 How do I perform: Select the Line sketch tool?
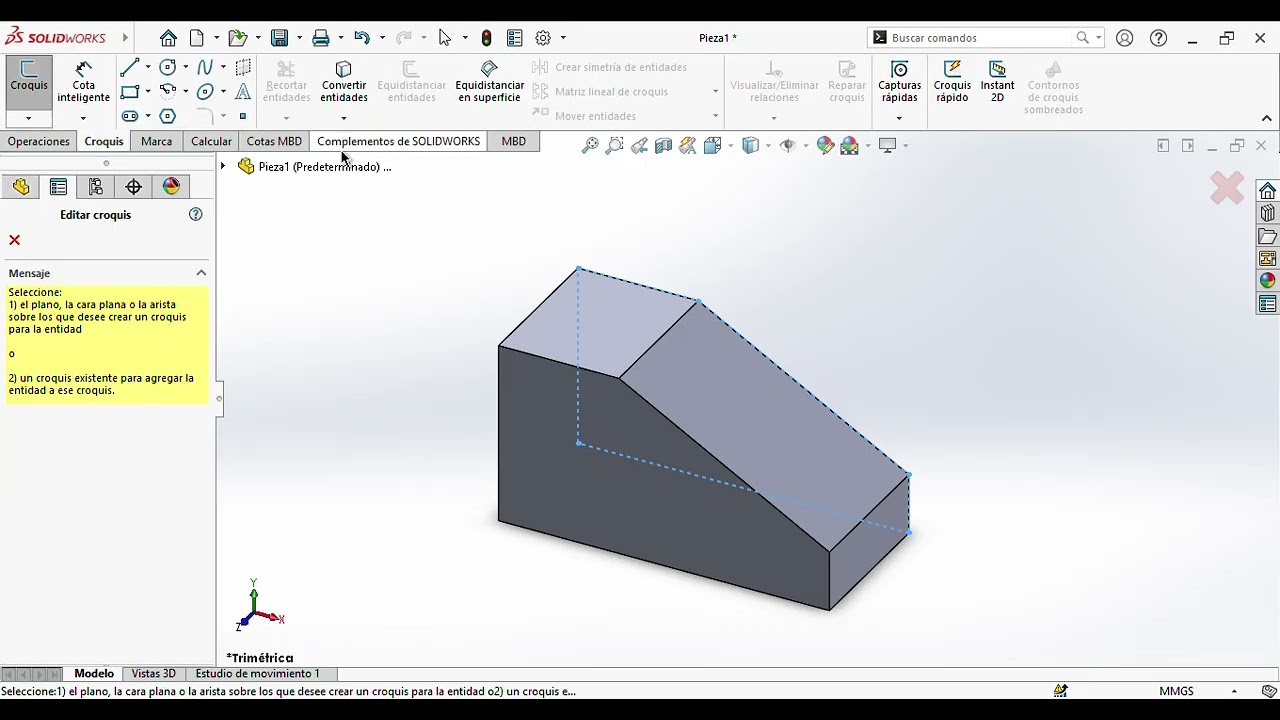pos(129,67)
